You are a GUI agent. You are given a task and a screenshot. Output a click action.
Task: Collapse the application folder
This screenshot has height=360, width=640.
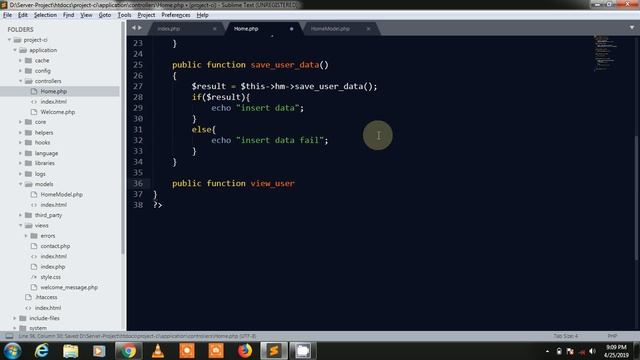point(15,50)
